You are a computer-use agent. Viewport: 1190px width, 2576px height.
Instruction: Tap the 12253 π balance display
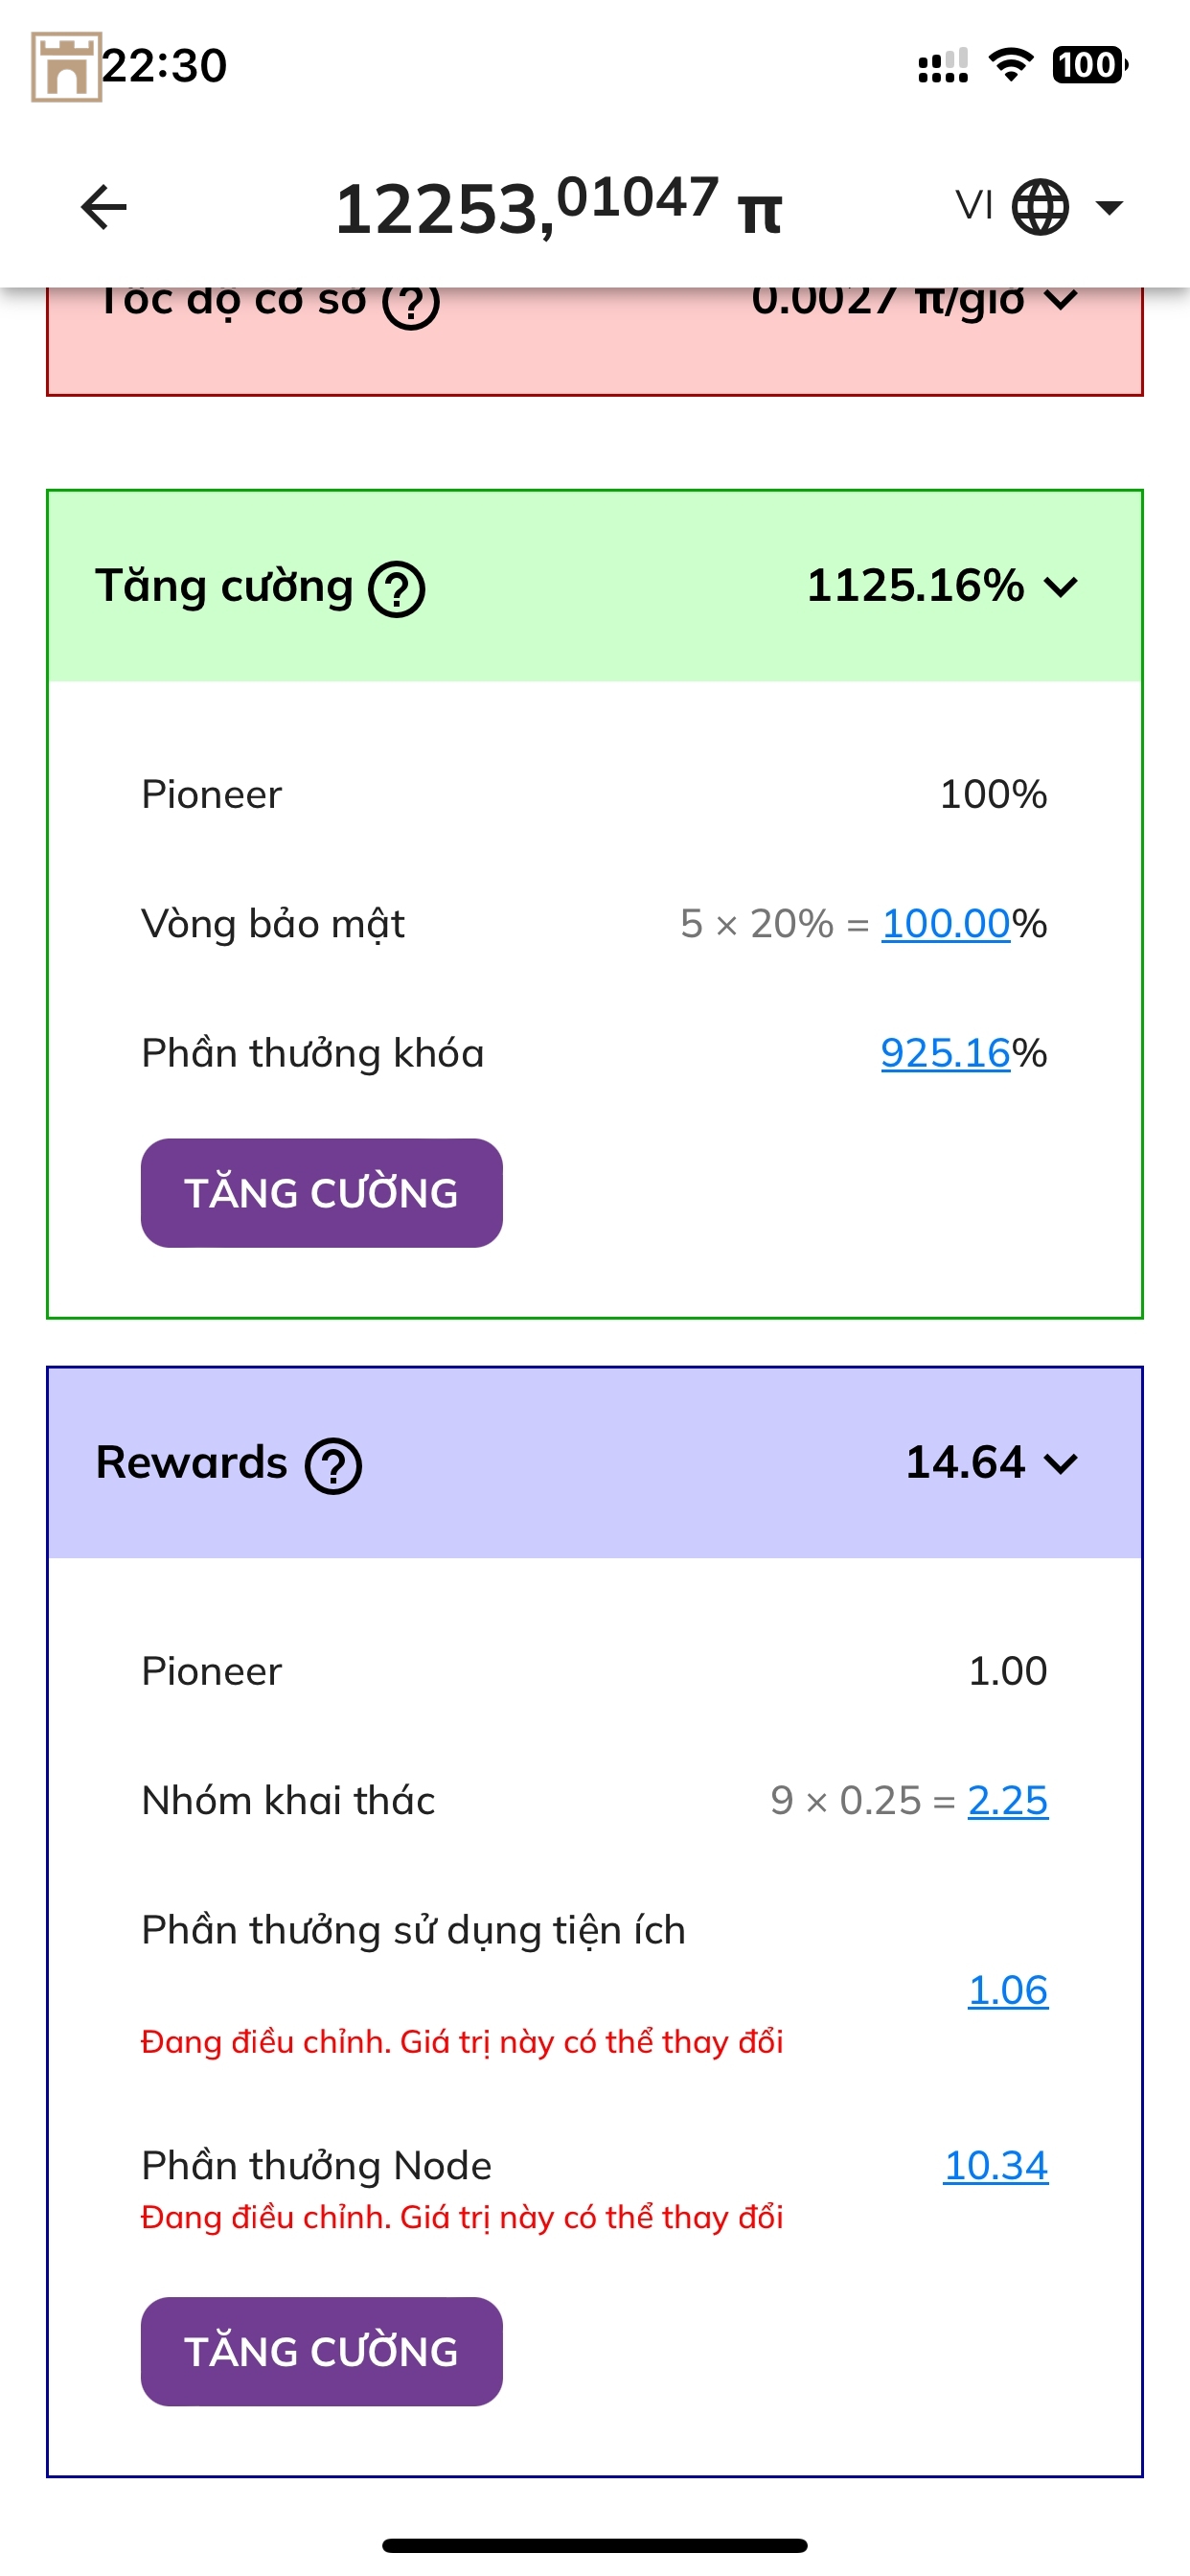click(558, 208)
